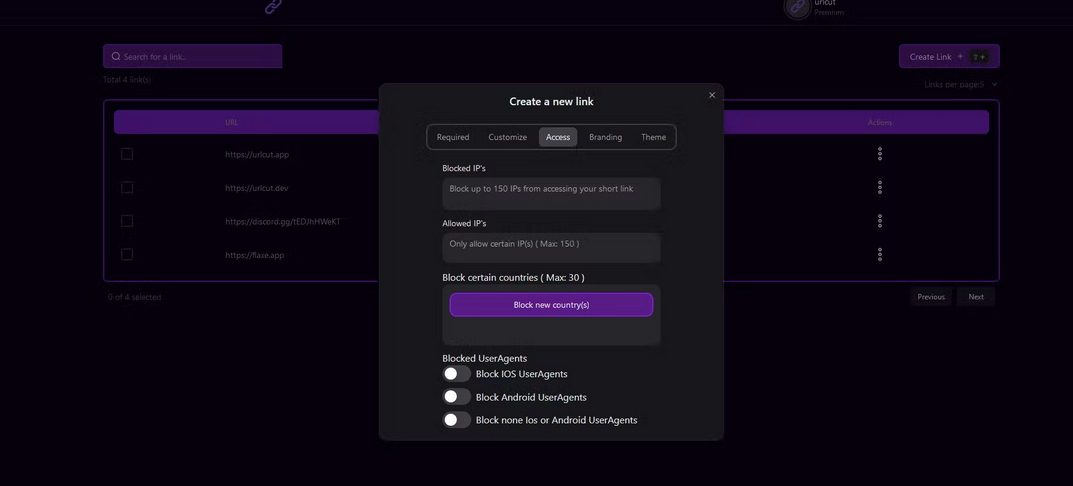
Task: Click the URL column header
Action: pos(232,122)
